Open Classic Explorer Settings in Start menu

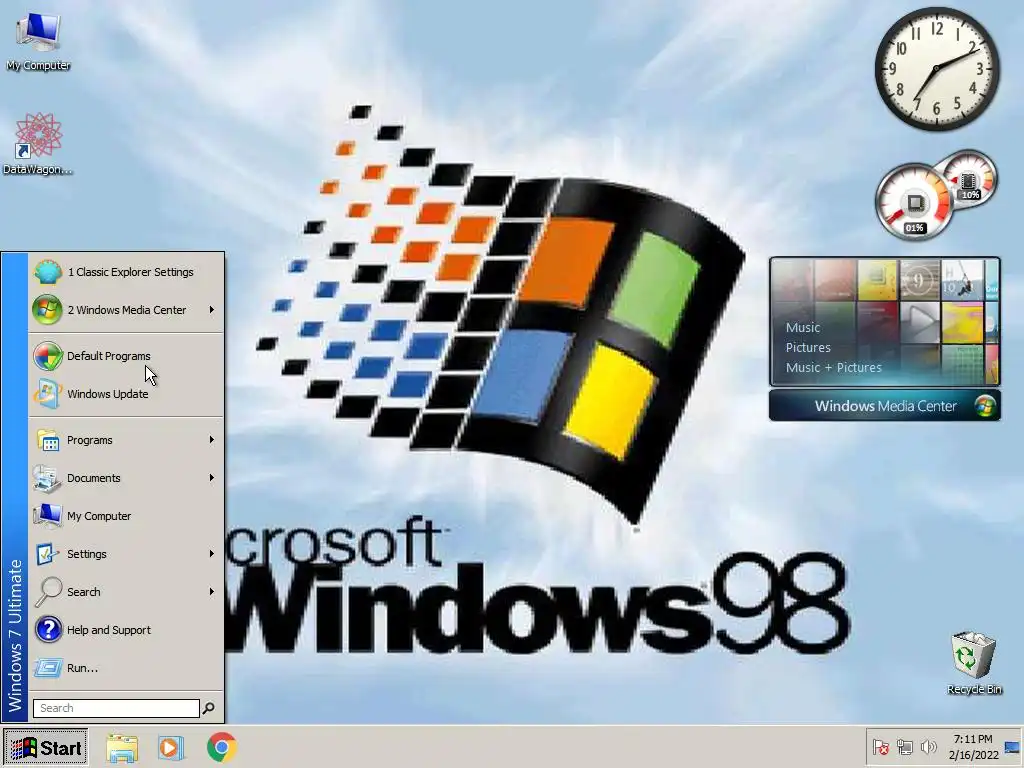click(125, 272)
